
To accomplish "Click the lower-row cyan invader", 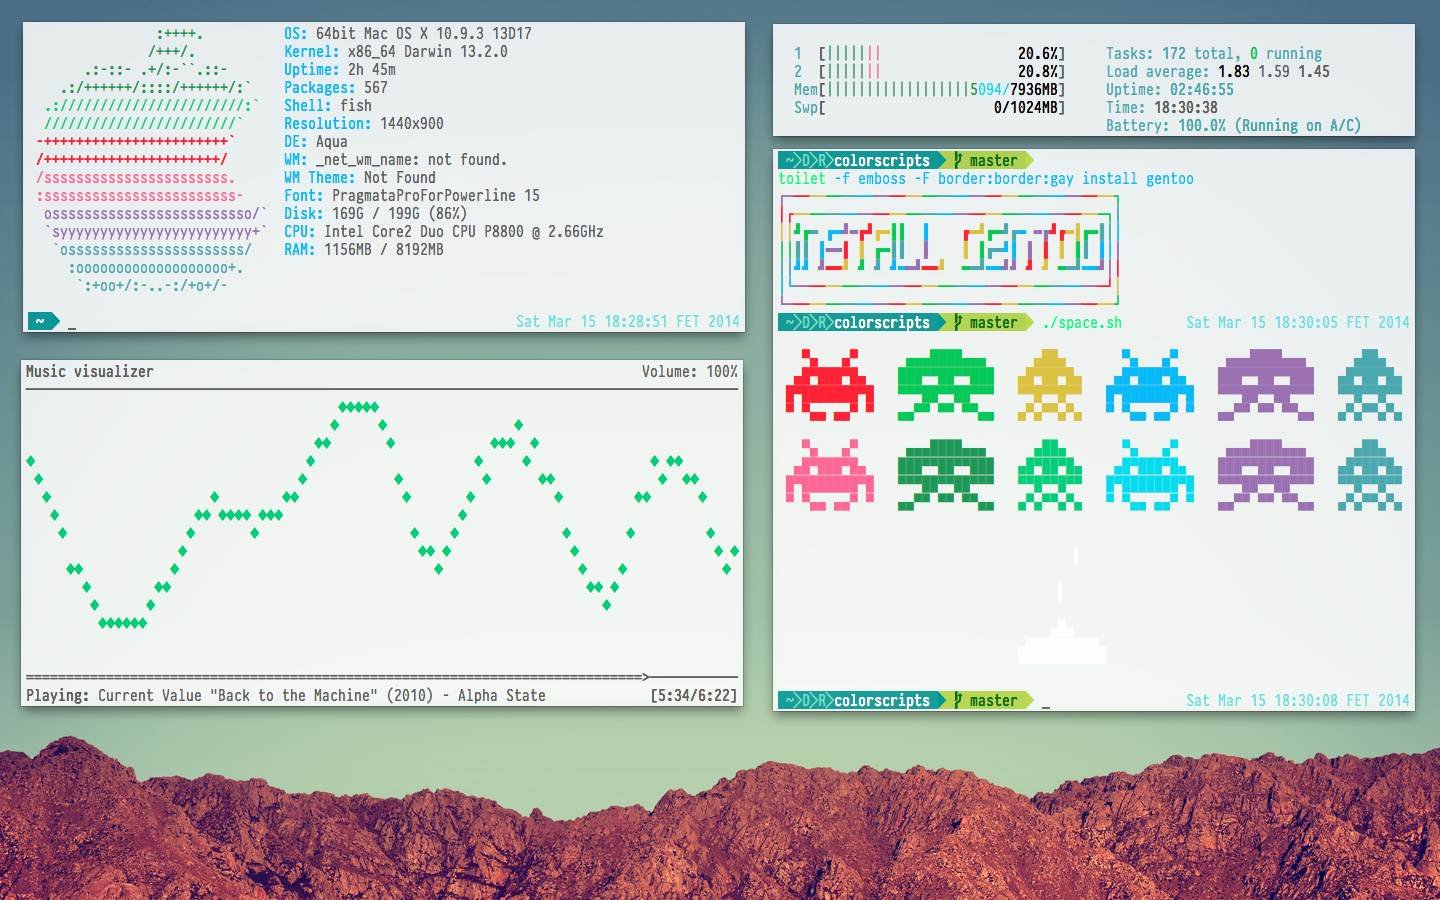I will (x=1150, y=475).
